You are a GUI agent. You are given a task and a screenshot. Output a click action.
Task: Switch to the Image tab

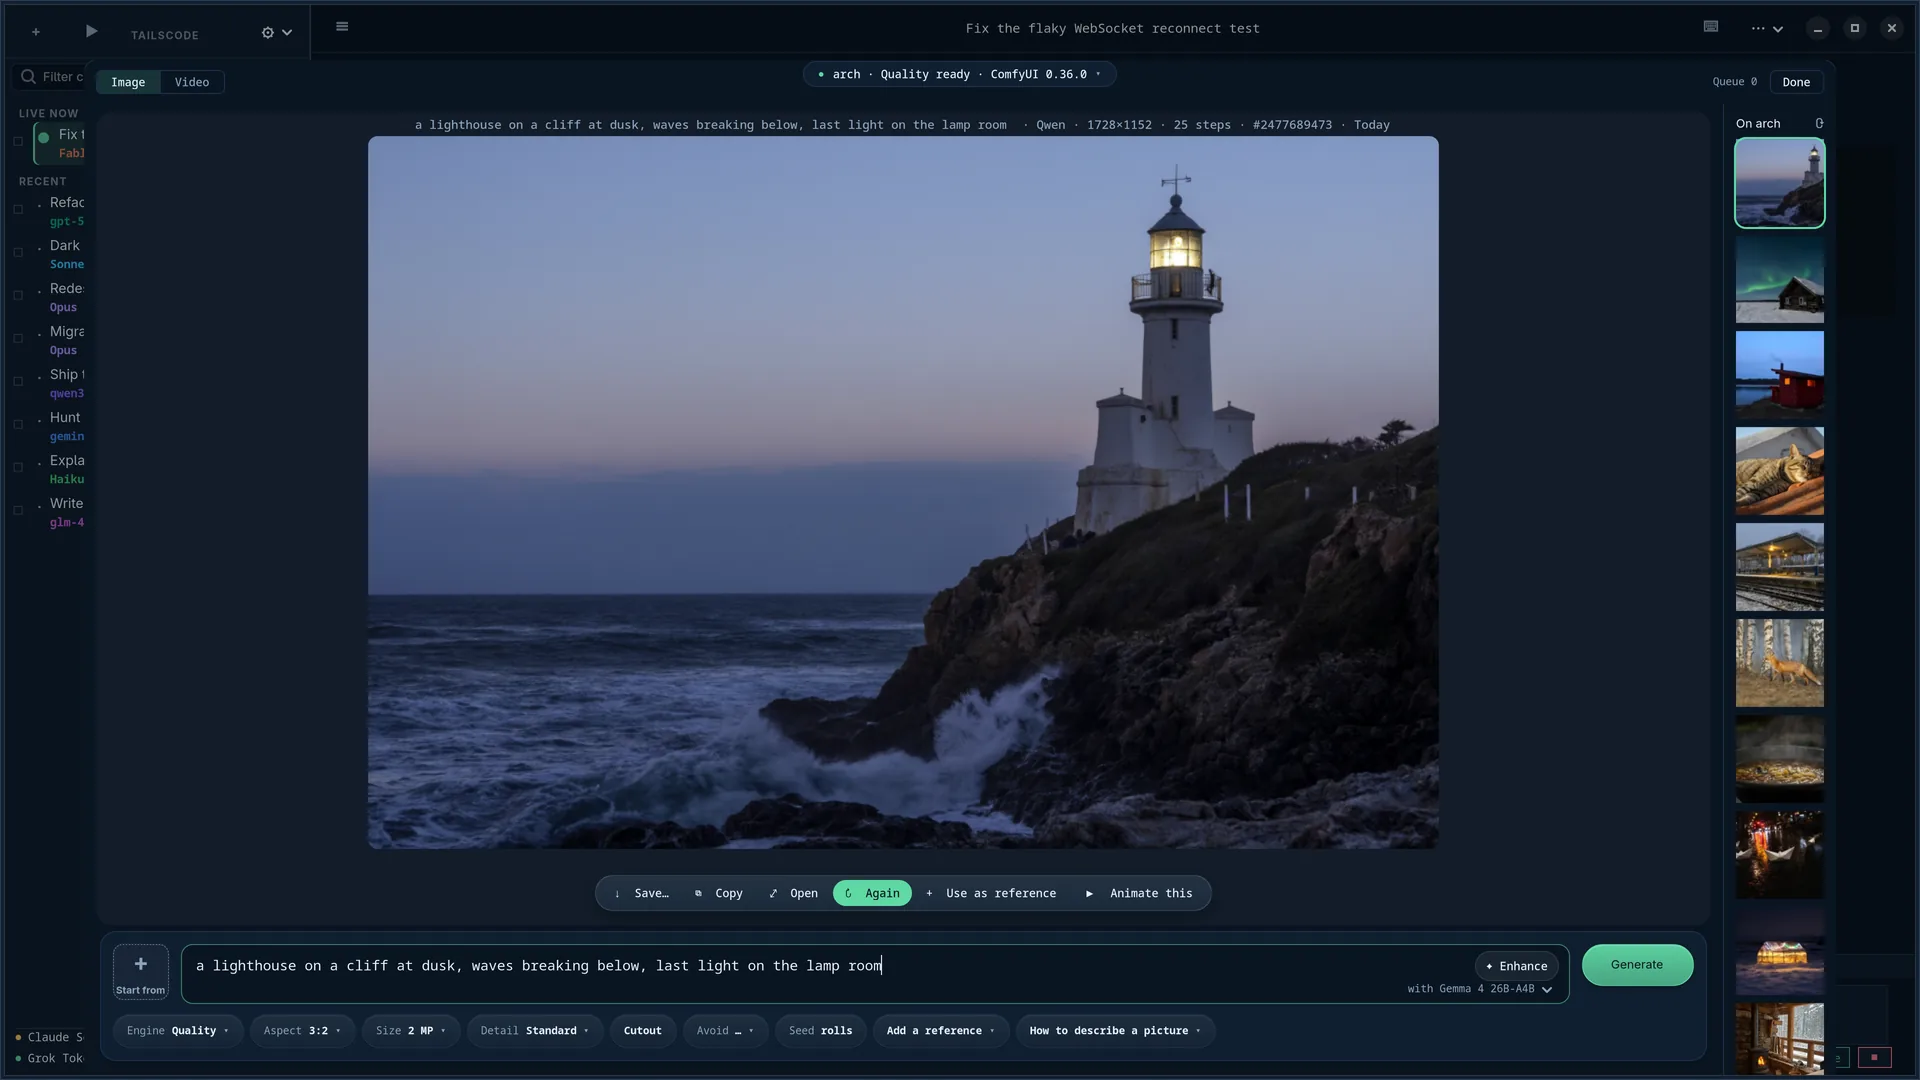(128, 82)
